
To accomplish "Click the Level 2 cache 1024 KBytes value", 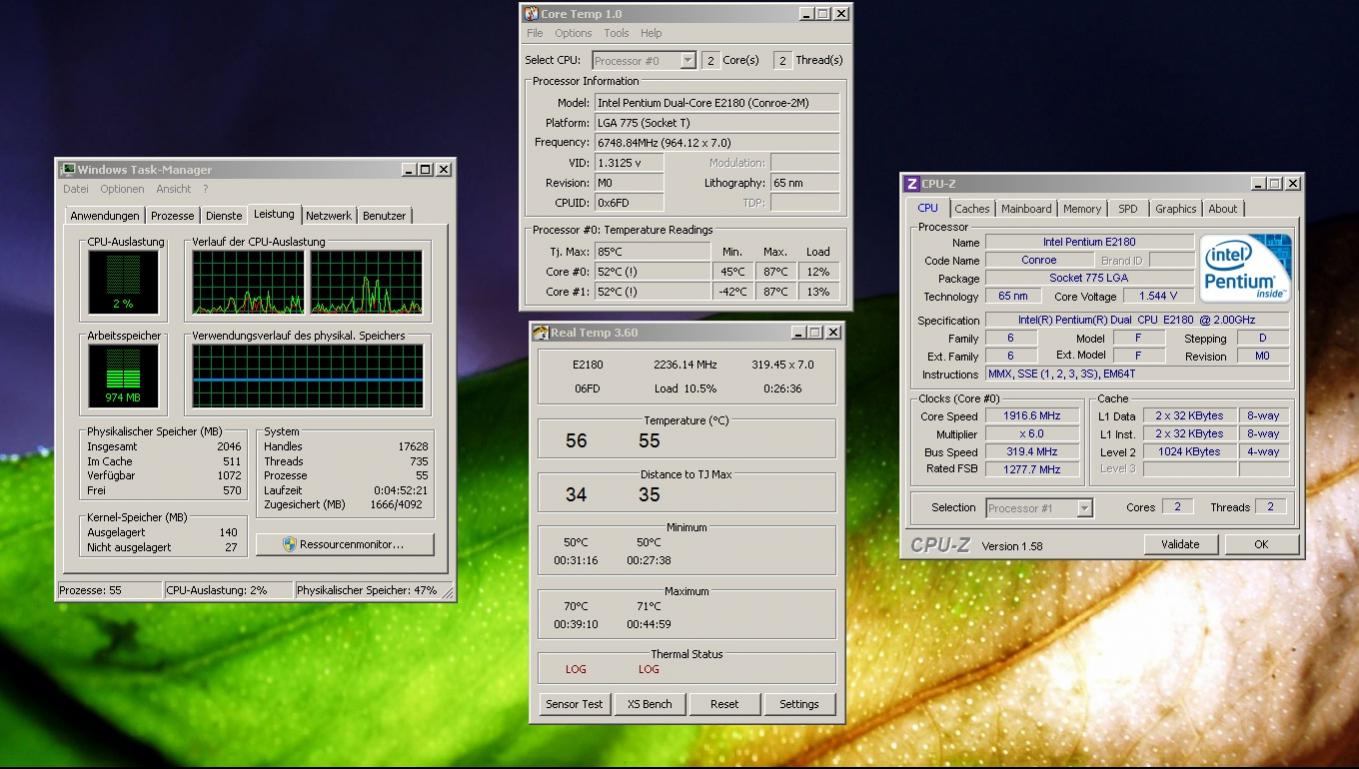I will coord(1189,451).
